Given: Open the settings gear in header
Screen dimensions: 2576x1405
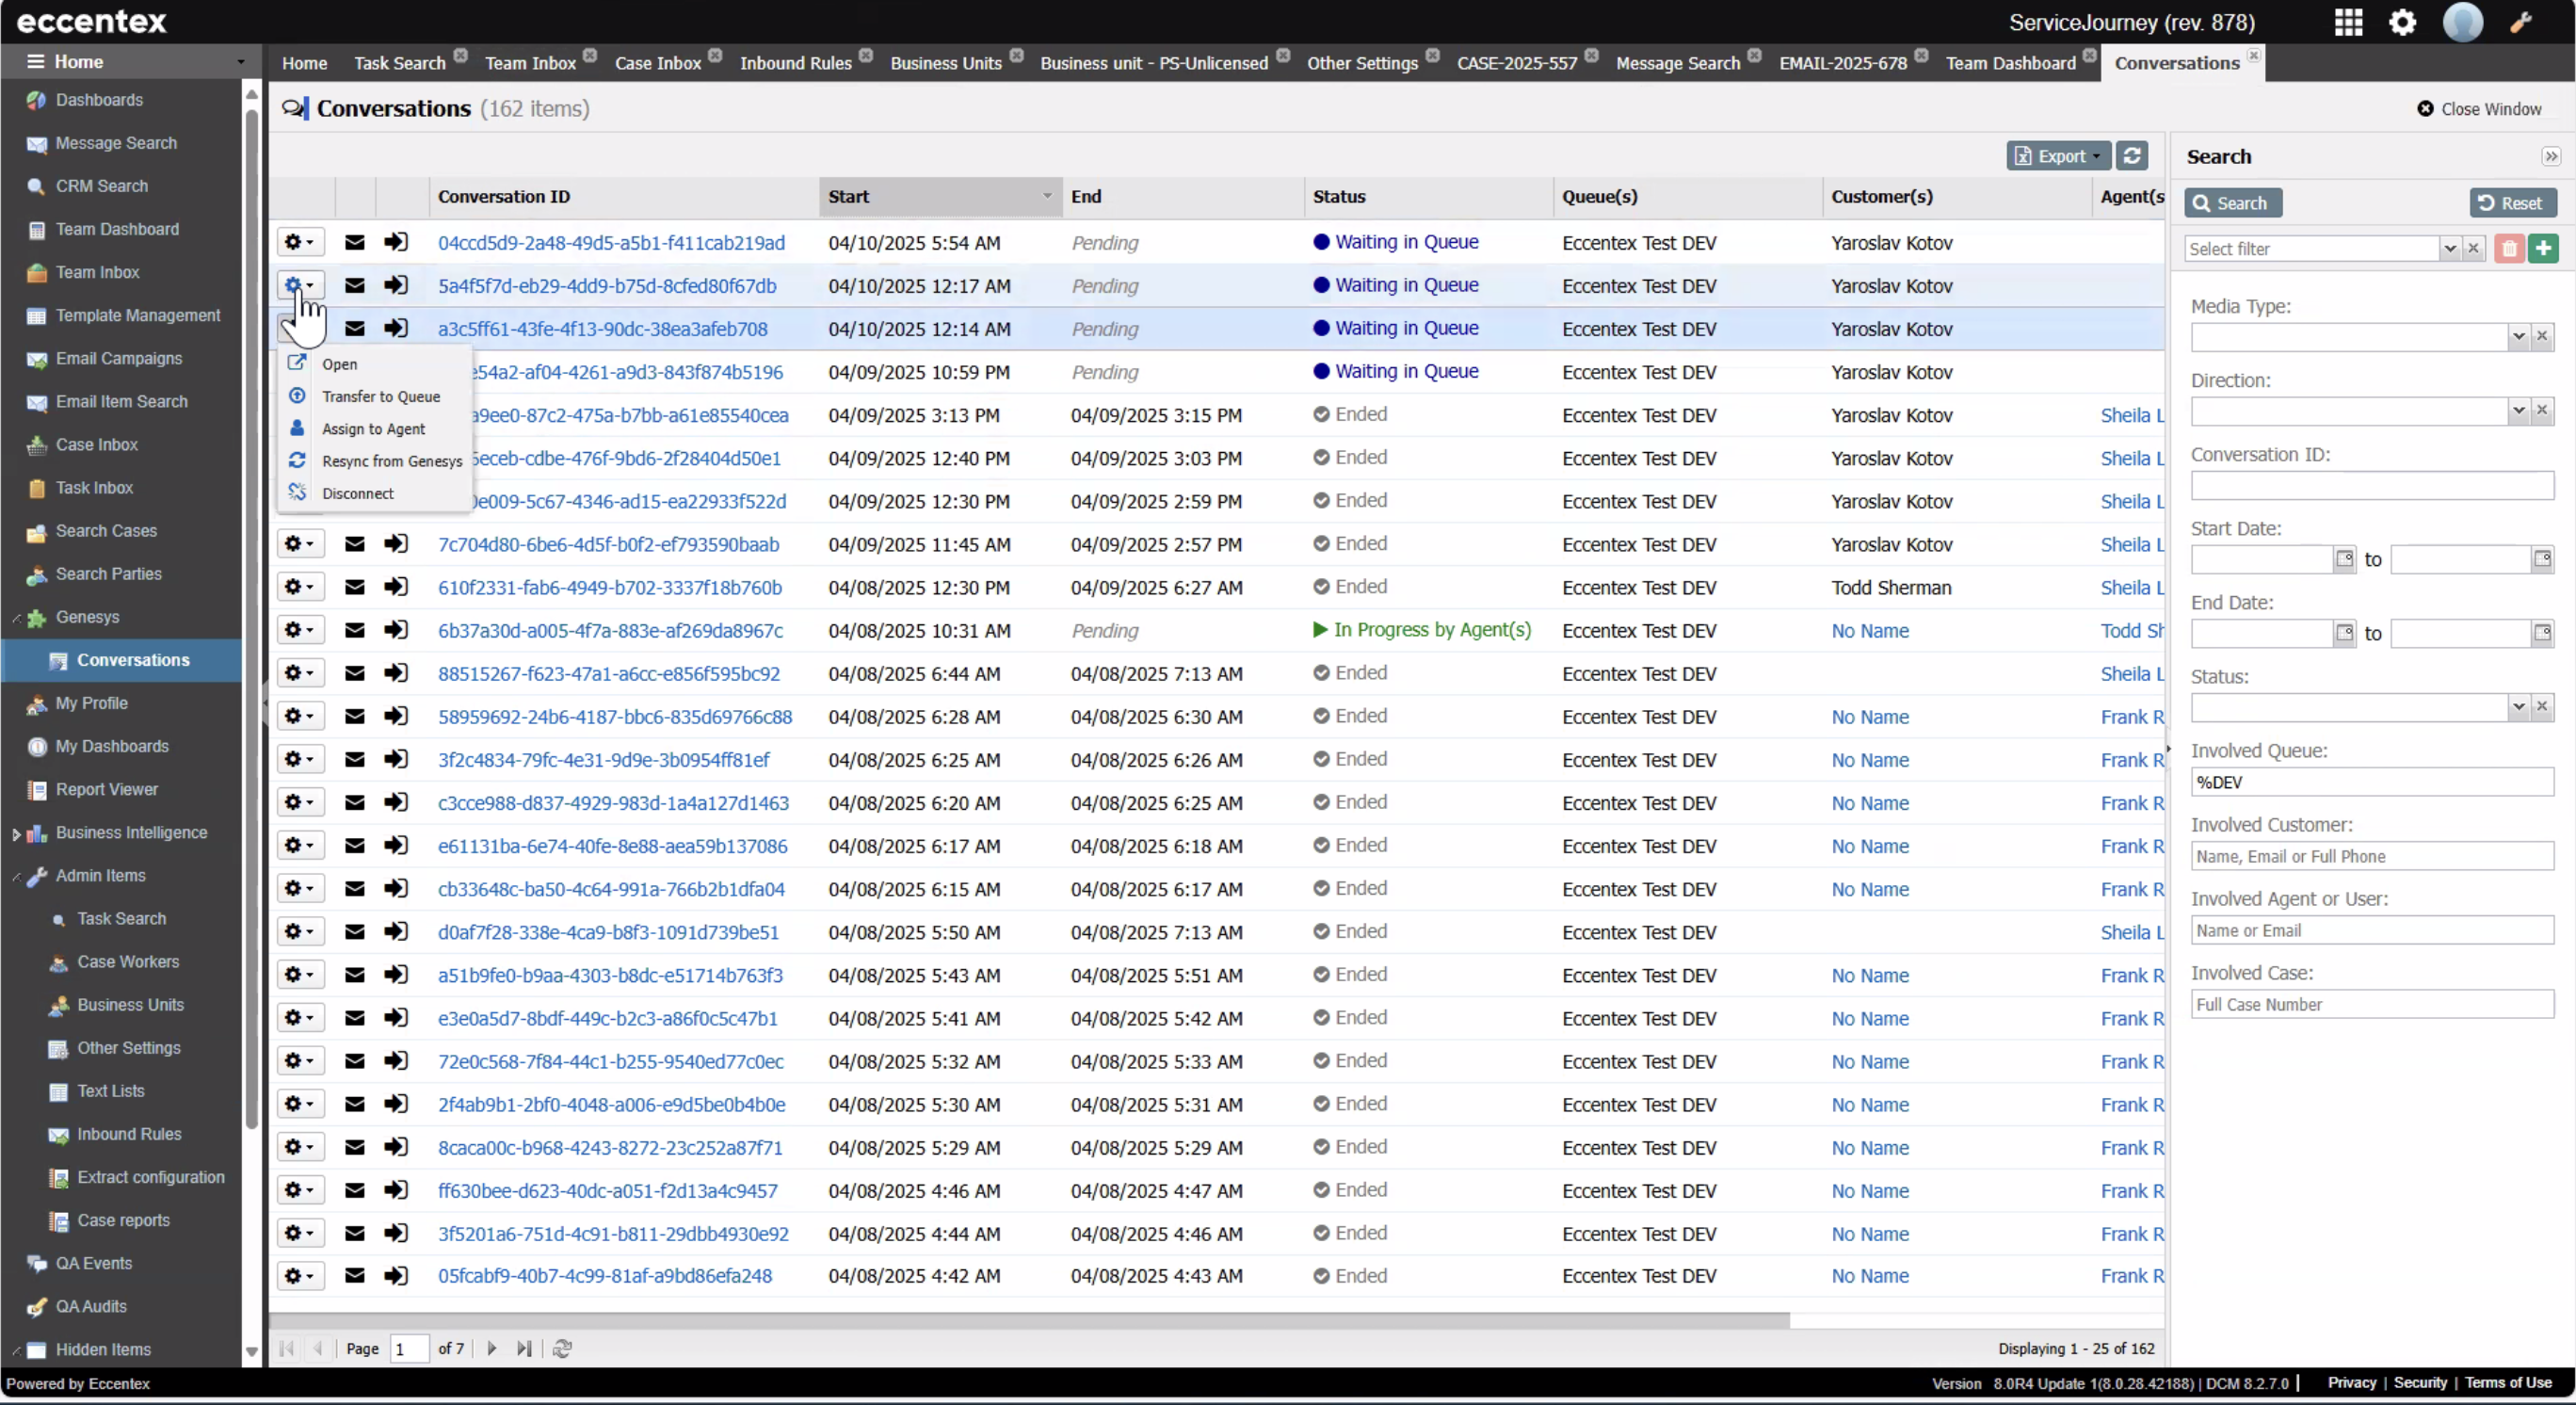Looking at the screenshot, I should point(2402,22).
